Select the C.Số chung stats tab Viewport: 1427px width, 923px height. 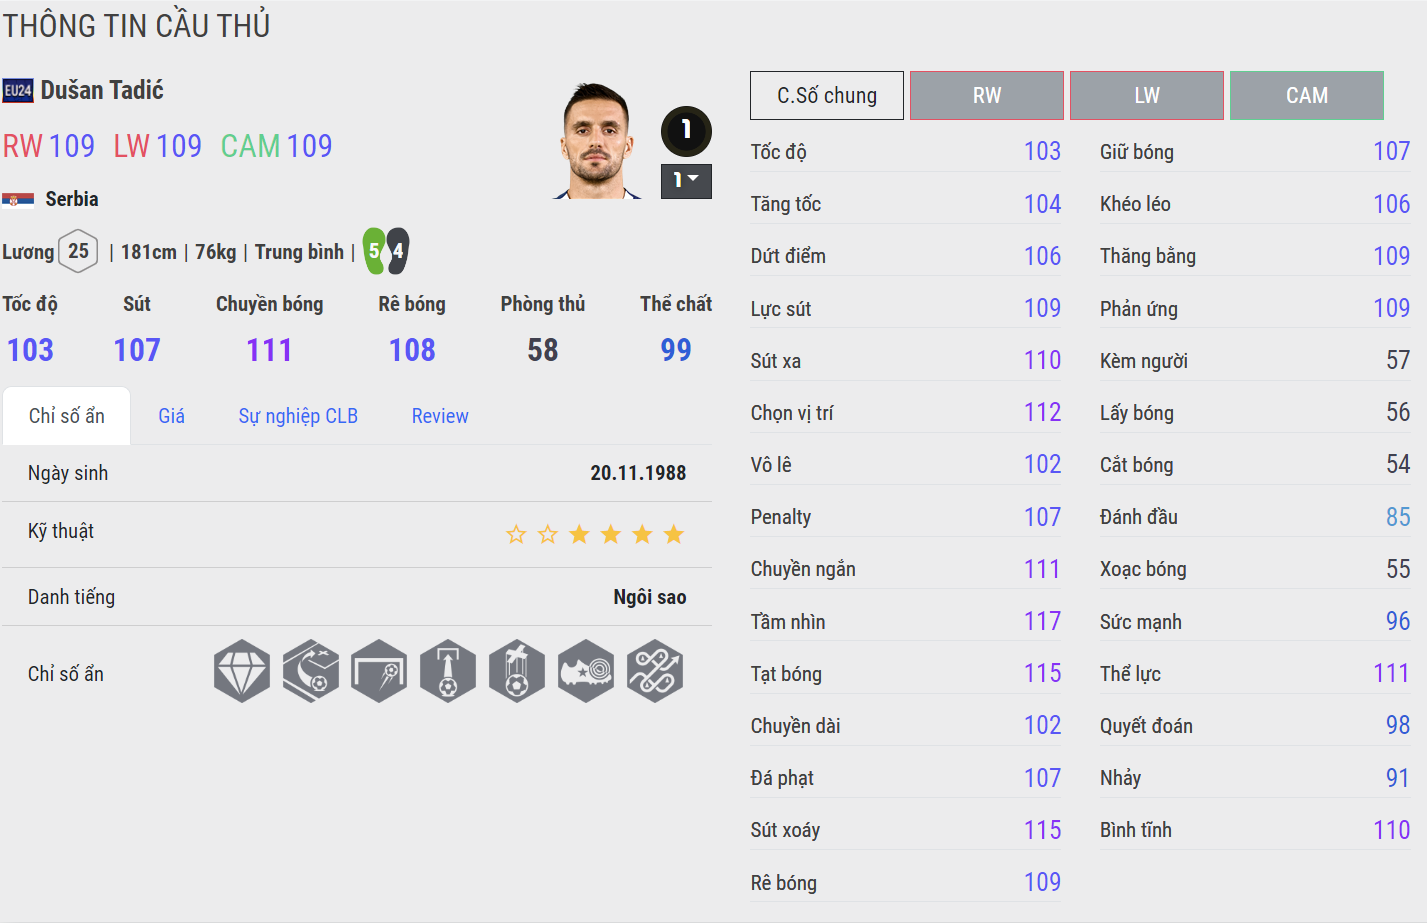(x=827, y=96)
